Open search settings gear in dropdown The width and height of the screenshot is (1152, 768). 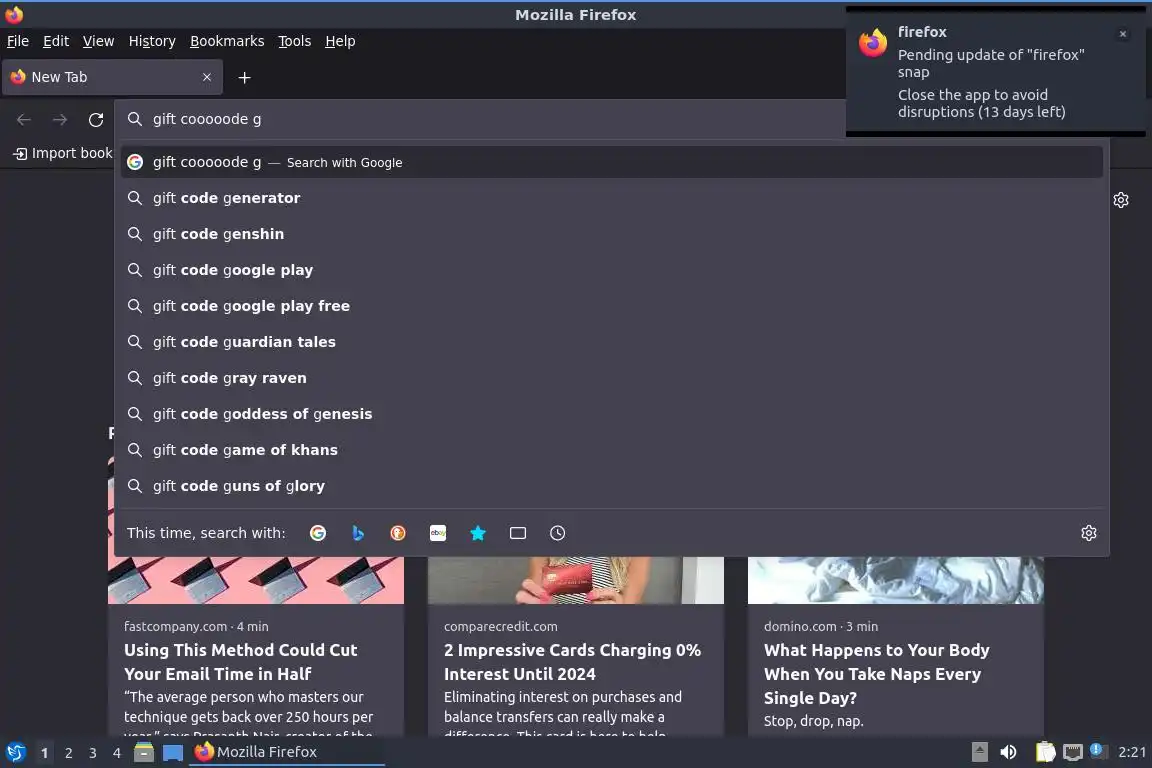[x=1089, y=533]
